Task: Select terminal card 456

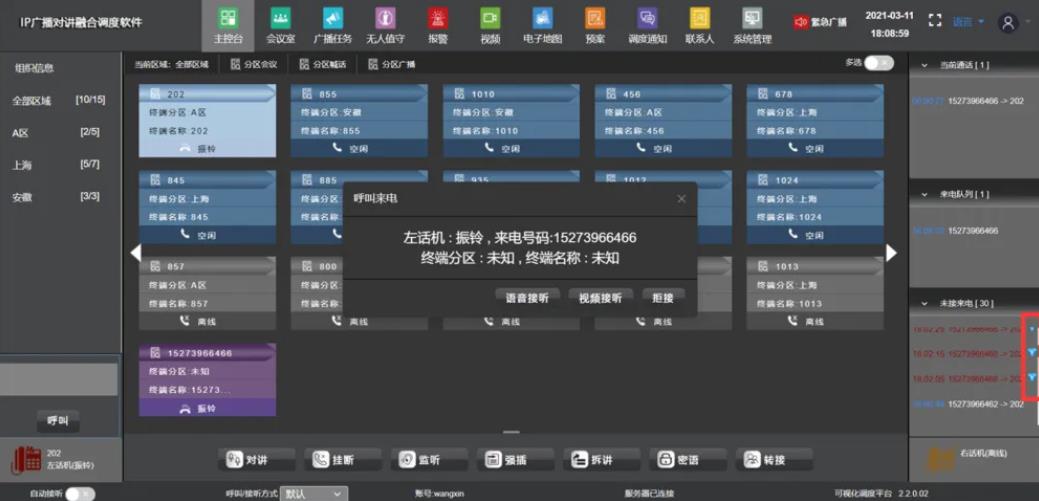Action: pos(663,121)
